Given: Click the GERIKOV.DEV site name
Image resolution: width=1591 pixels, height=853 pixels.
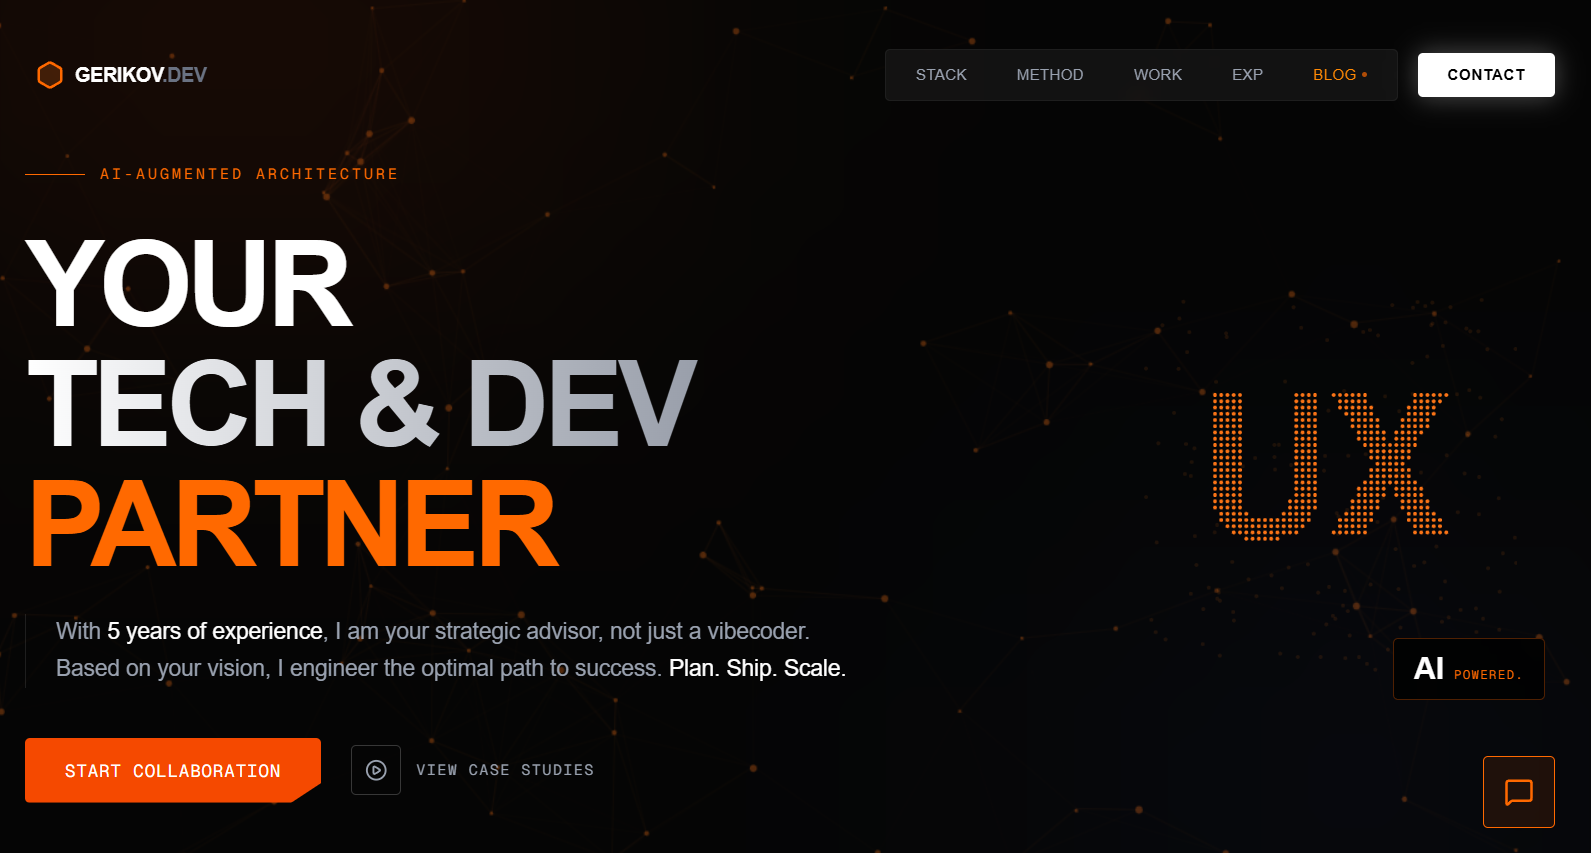Looking at the screenshot, I should point(141,75).
